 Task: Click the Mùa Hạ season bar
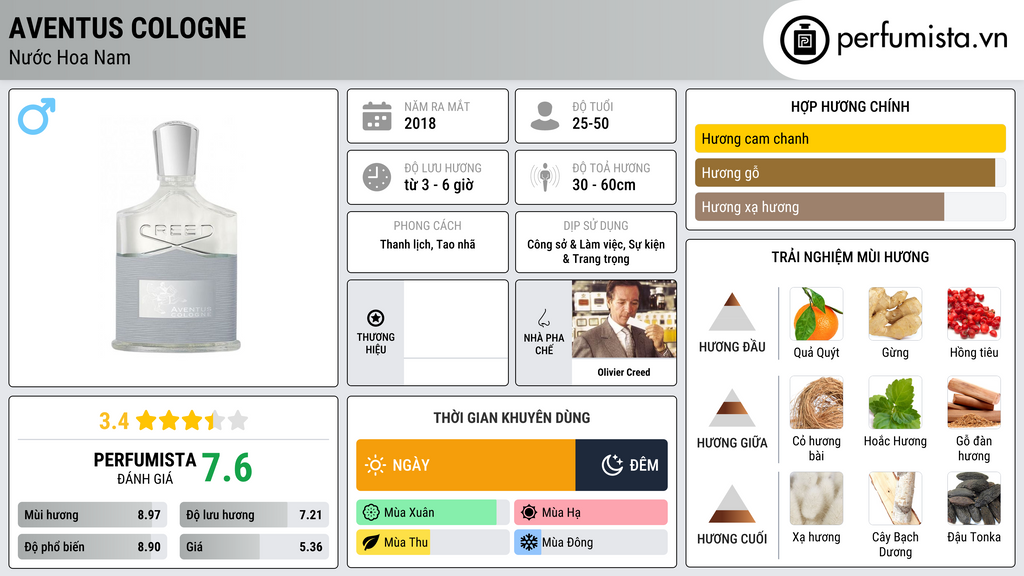[591, 513]
